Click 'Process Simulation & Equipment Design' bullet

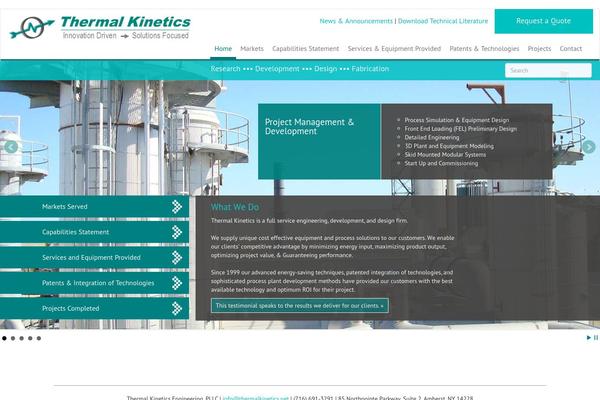tap(457, 120)
